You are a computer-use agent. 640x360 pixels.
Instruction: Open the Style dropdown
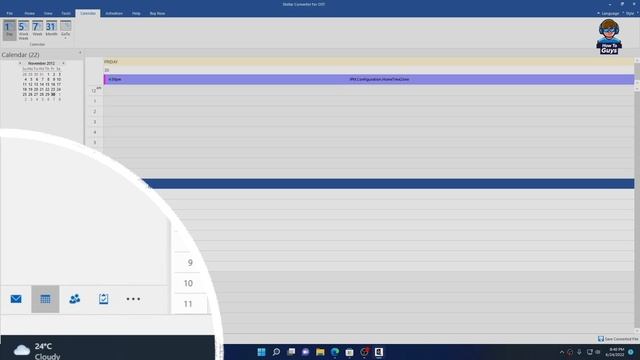click(x=631, y=13)
